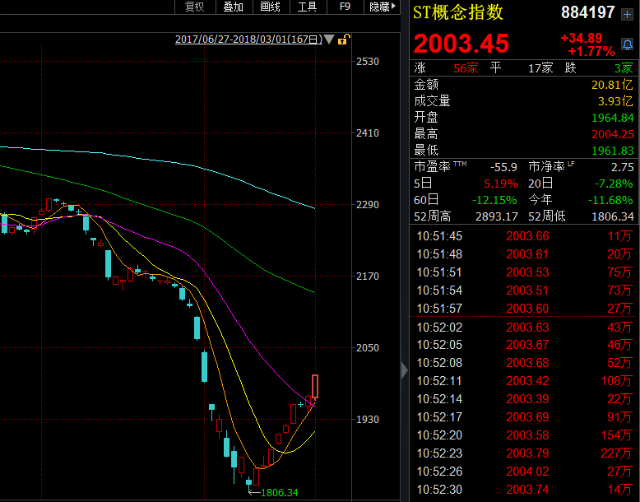Expand the date range dropdown triangle
This screenshot has width=640, height=502.
pos(329,40)
